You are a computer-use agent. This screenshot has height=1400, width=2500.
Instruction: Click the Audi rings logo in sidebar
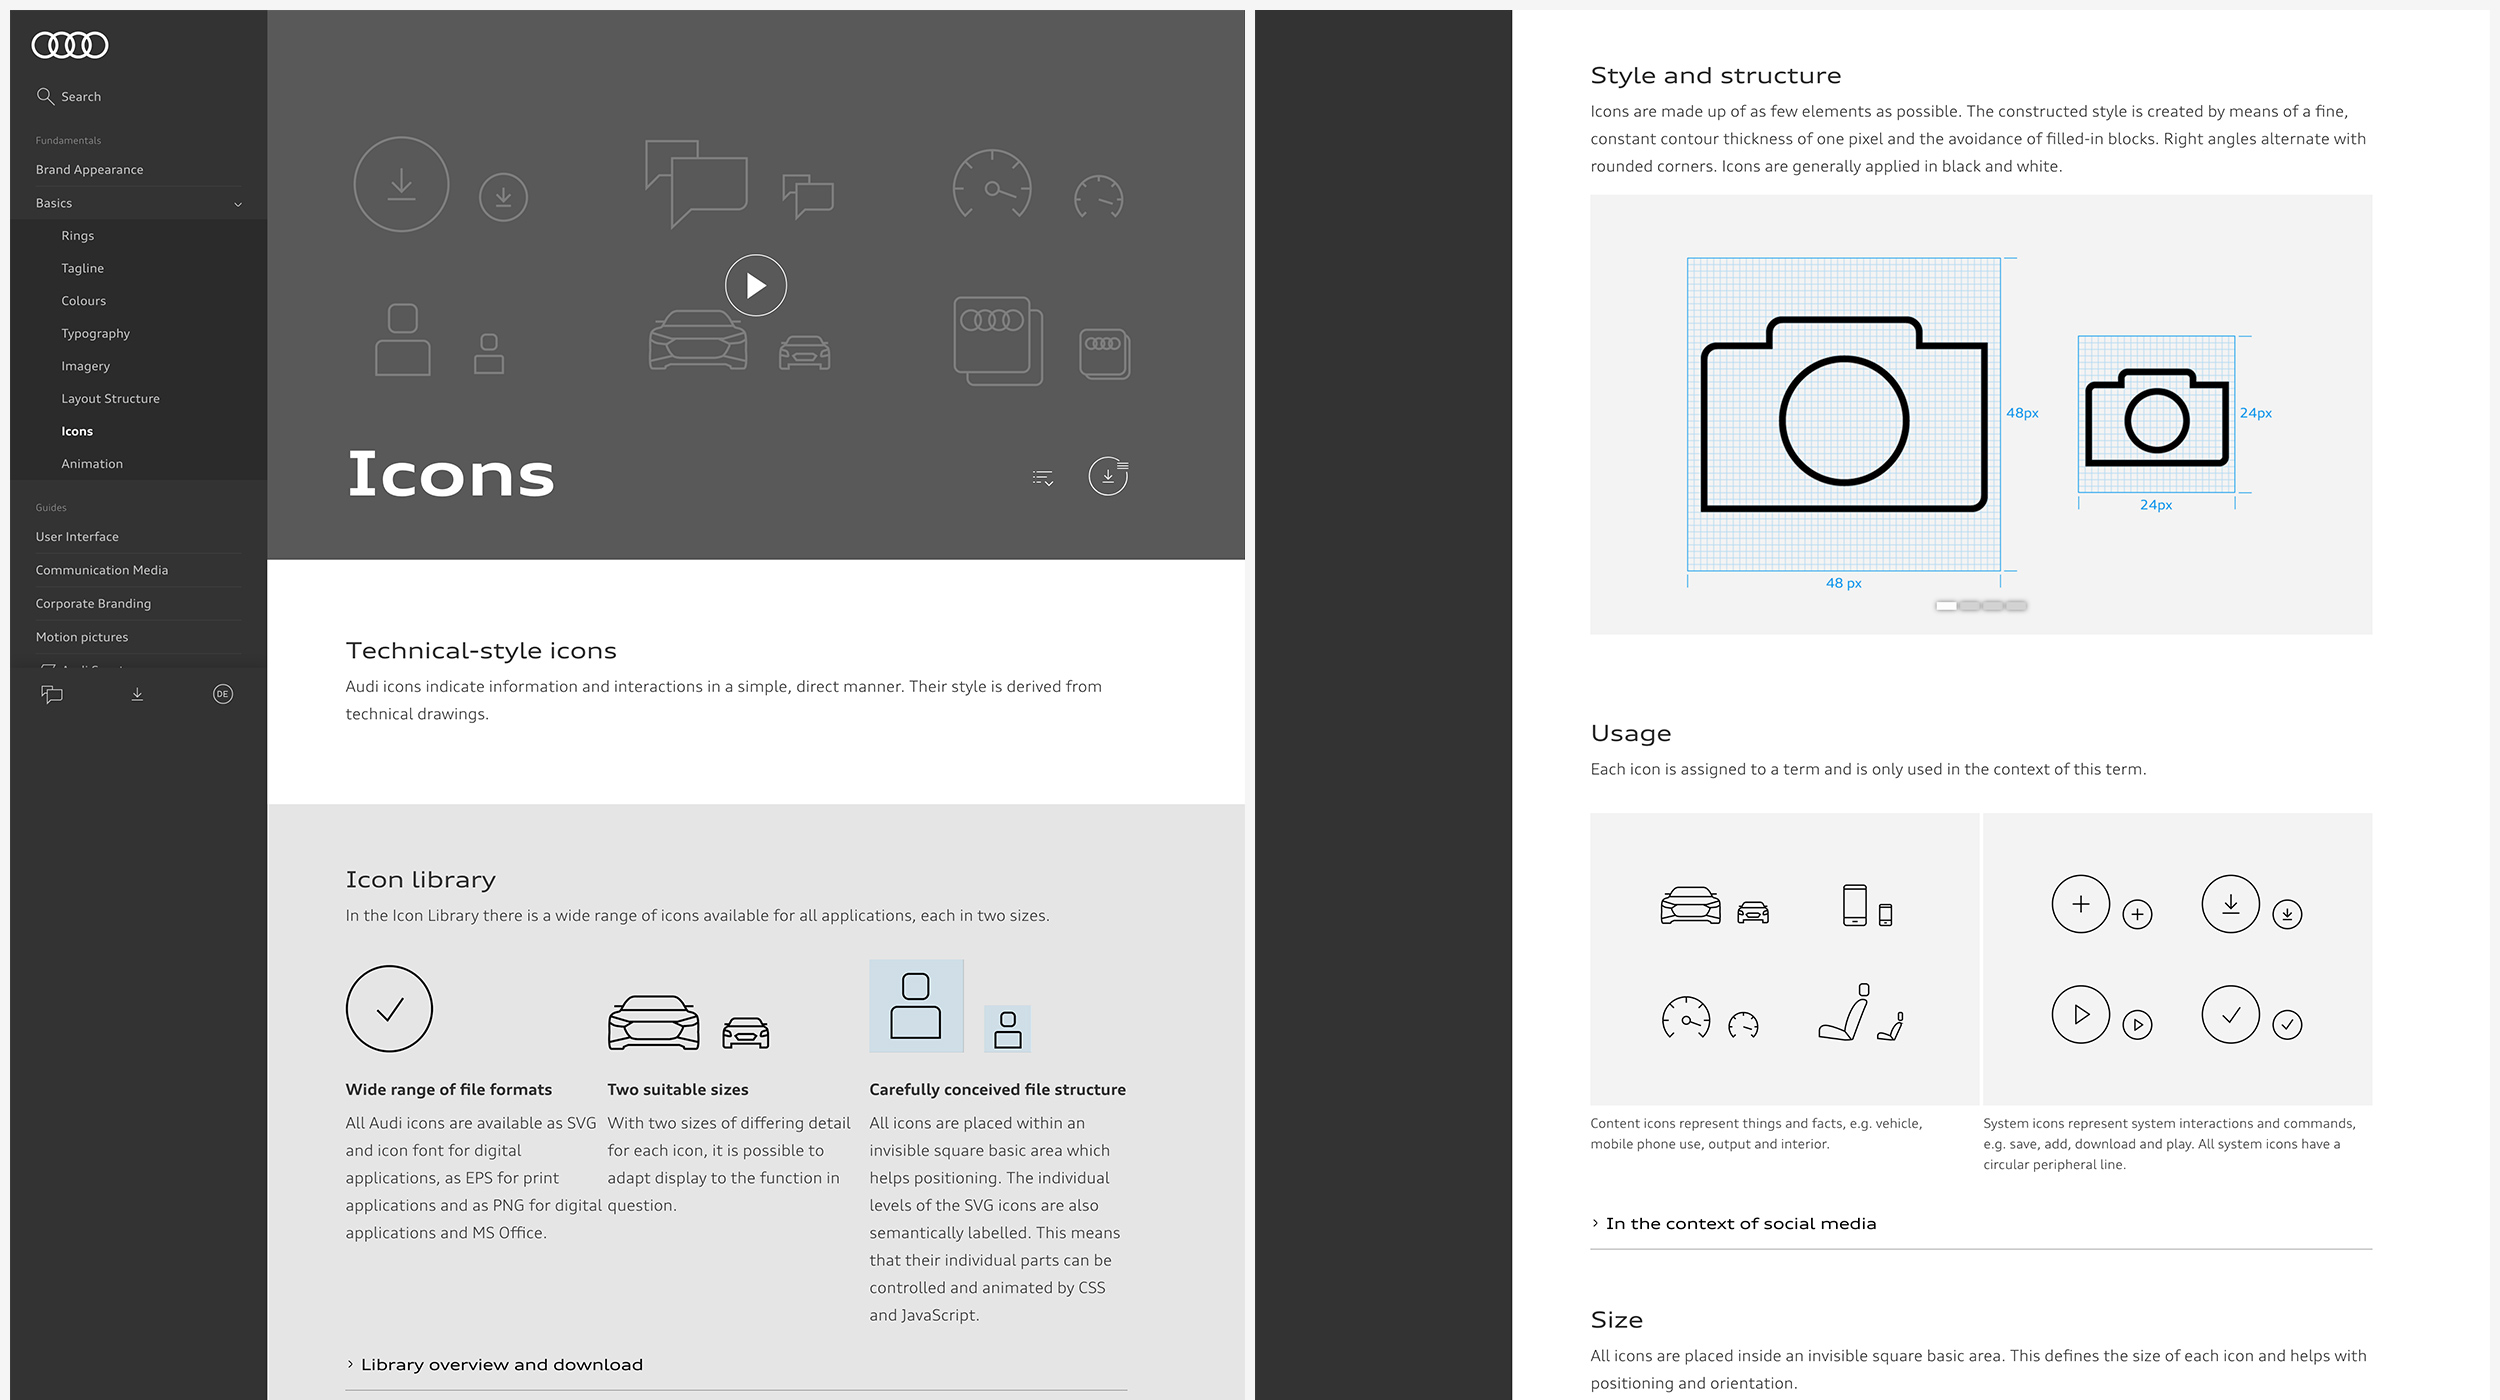click(70, 45)
